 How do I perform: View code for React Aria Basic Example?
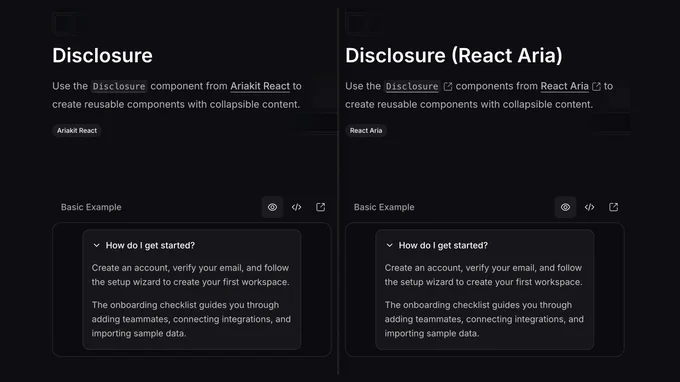(x=589, y=207)
